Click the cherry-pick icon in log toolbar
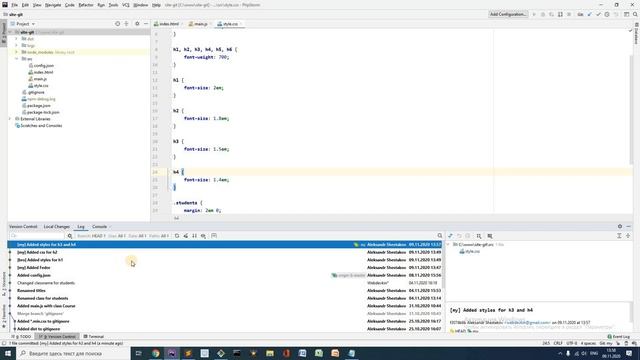Image resolution: width=640 pixels, height=360 pixels. pyautogui.click(x=186, y=236)
